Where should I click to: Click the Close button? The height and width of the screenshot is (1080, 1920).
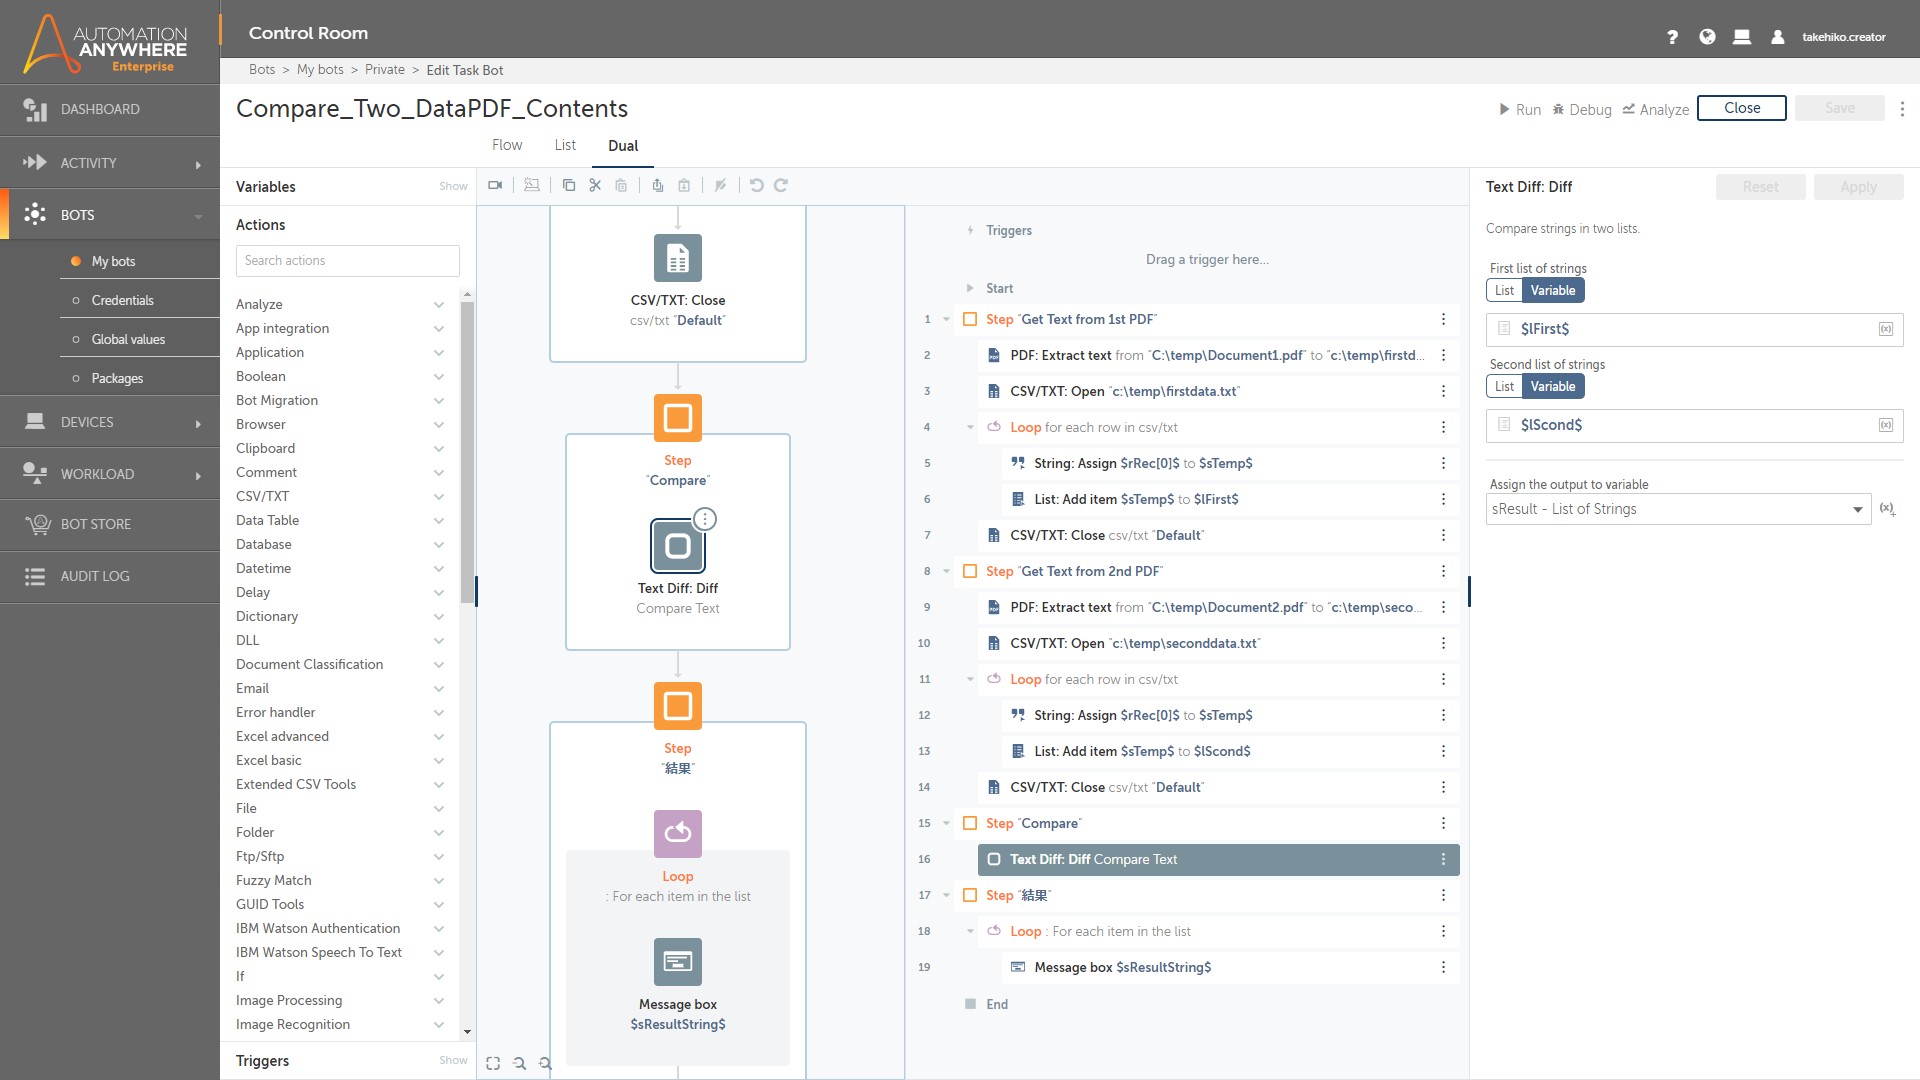tap(1741, 108)
